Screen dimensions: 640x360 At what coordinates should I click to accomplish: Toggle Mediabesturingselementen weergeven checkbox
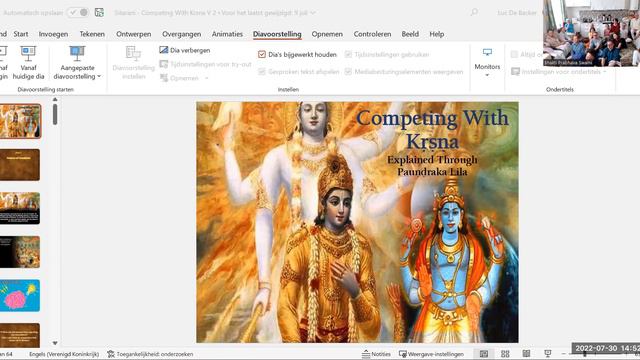click(348, 71)
